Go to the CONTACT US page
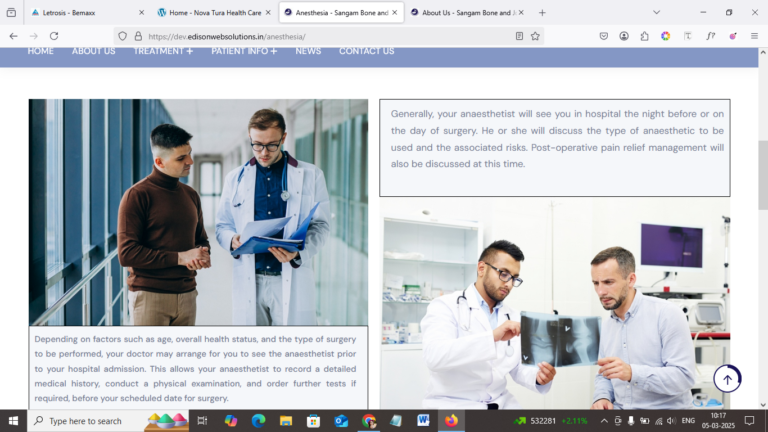This screenshot has width=768, height=432. pos(366,51)
